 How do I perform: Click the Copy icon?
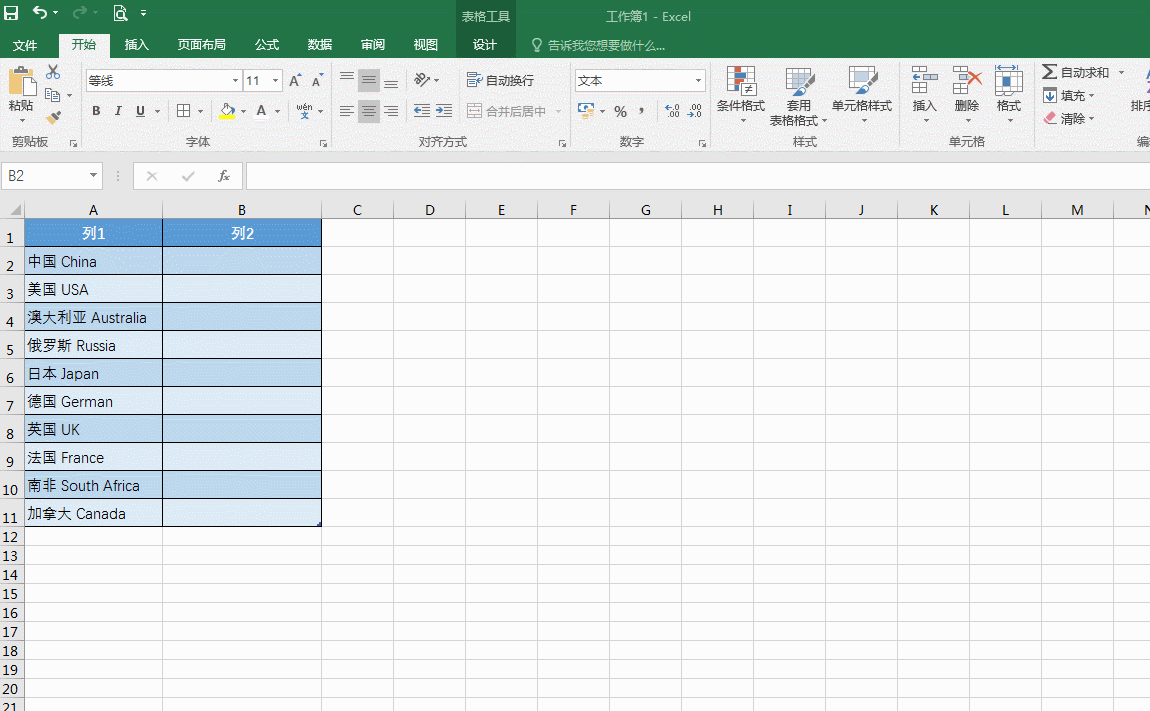click(x=52, y=95)
